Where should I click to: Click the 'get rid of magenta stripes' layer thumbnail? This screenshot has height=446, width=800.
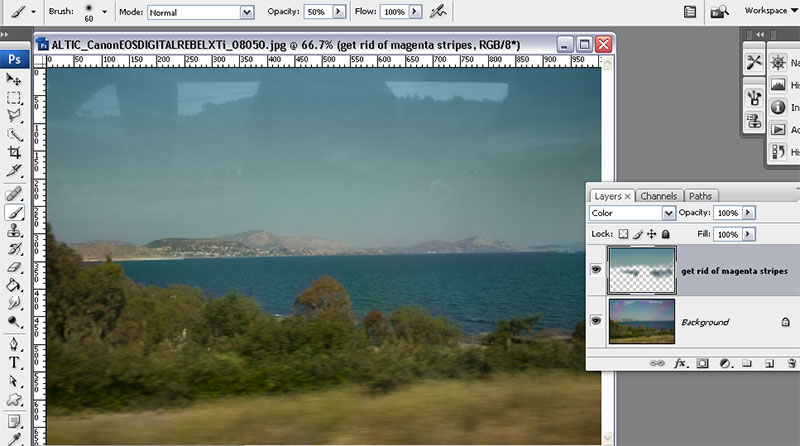coord(642,270)
